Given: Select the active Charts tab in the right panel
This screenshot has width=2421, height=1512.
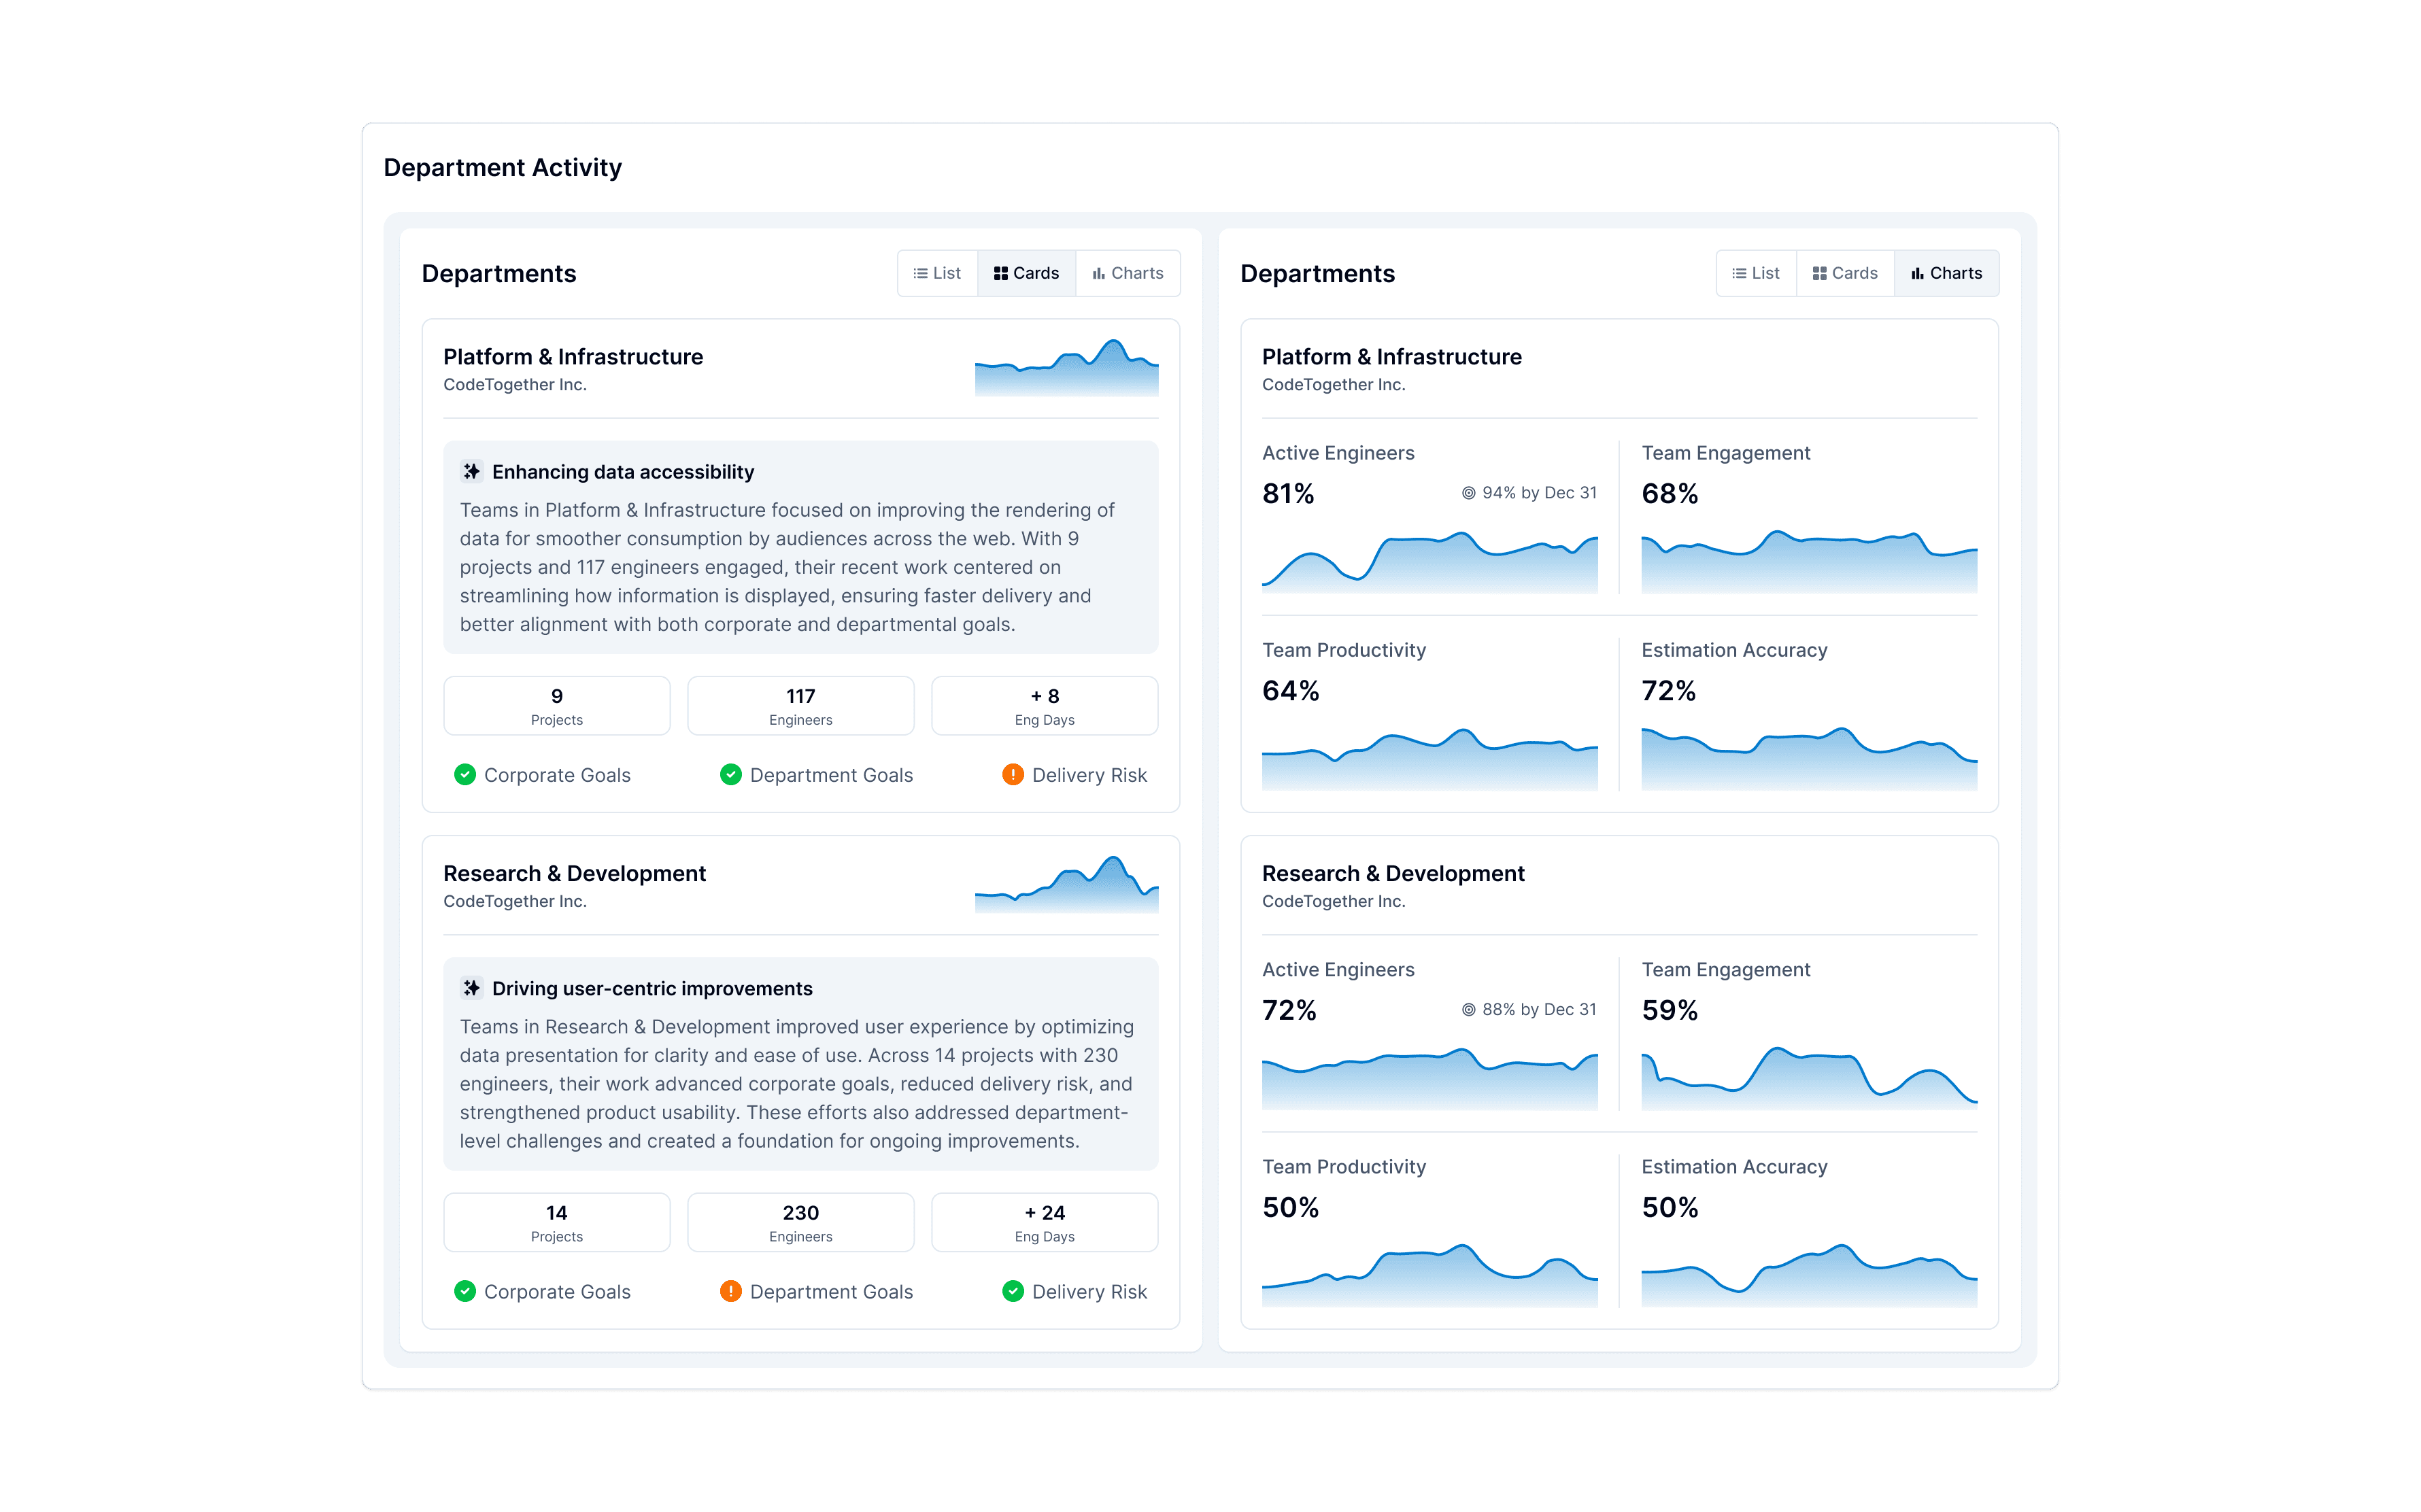Looking at the screenshot, I should [x=1946, y=273].
